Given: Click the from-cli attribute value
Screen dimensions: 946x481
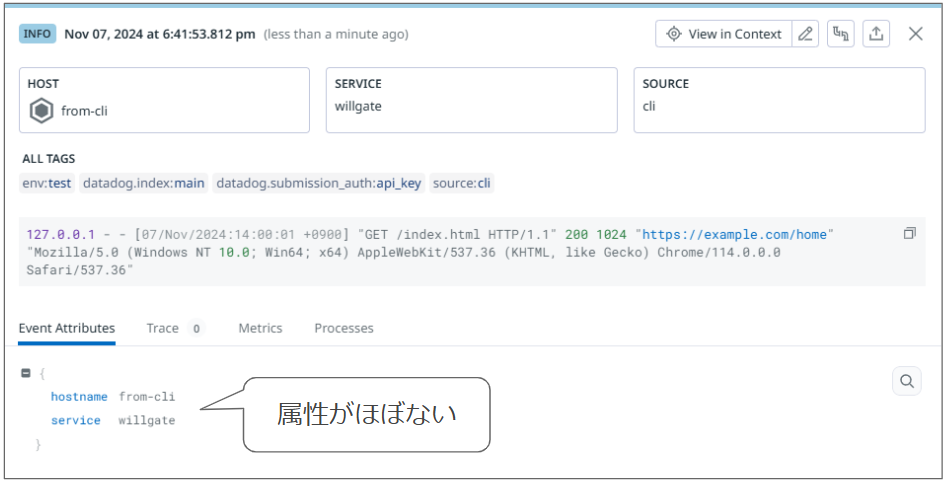Looking at the screenshot, I should (x=147, y=397).
